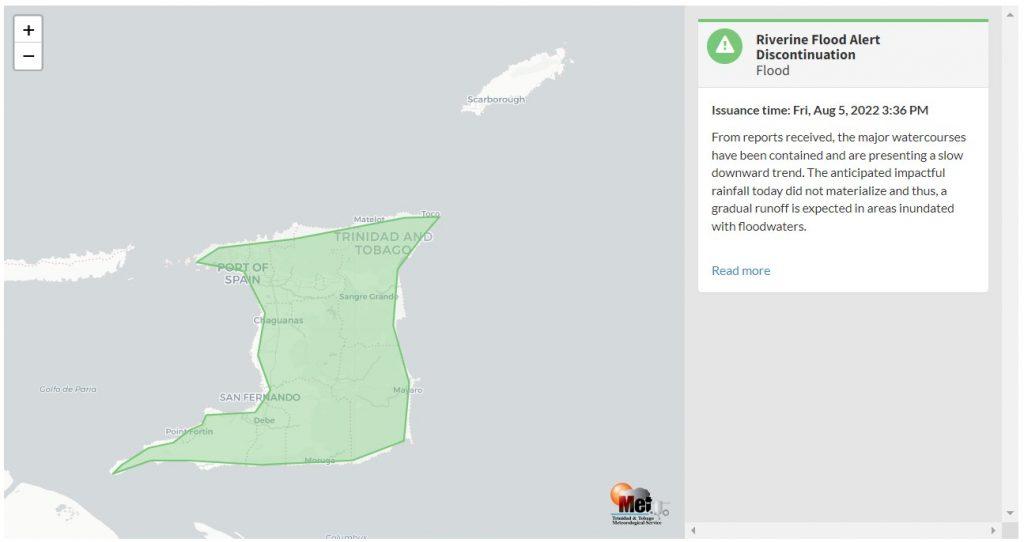Viewport: 1024px width, 542px height.
Task: Click the Met Service logo on map
Action: click(637, 504)
